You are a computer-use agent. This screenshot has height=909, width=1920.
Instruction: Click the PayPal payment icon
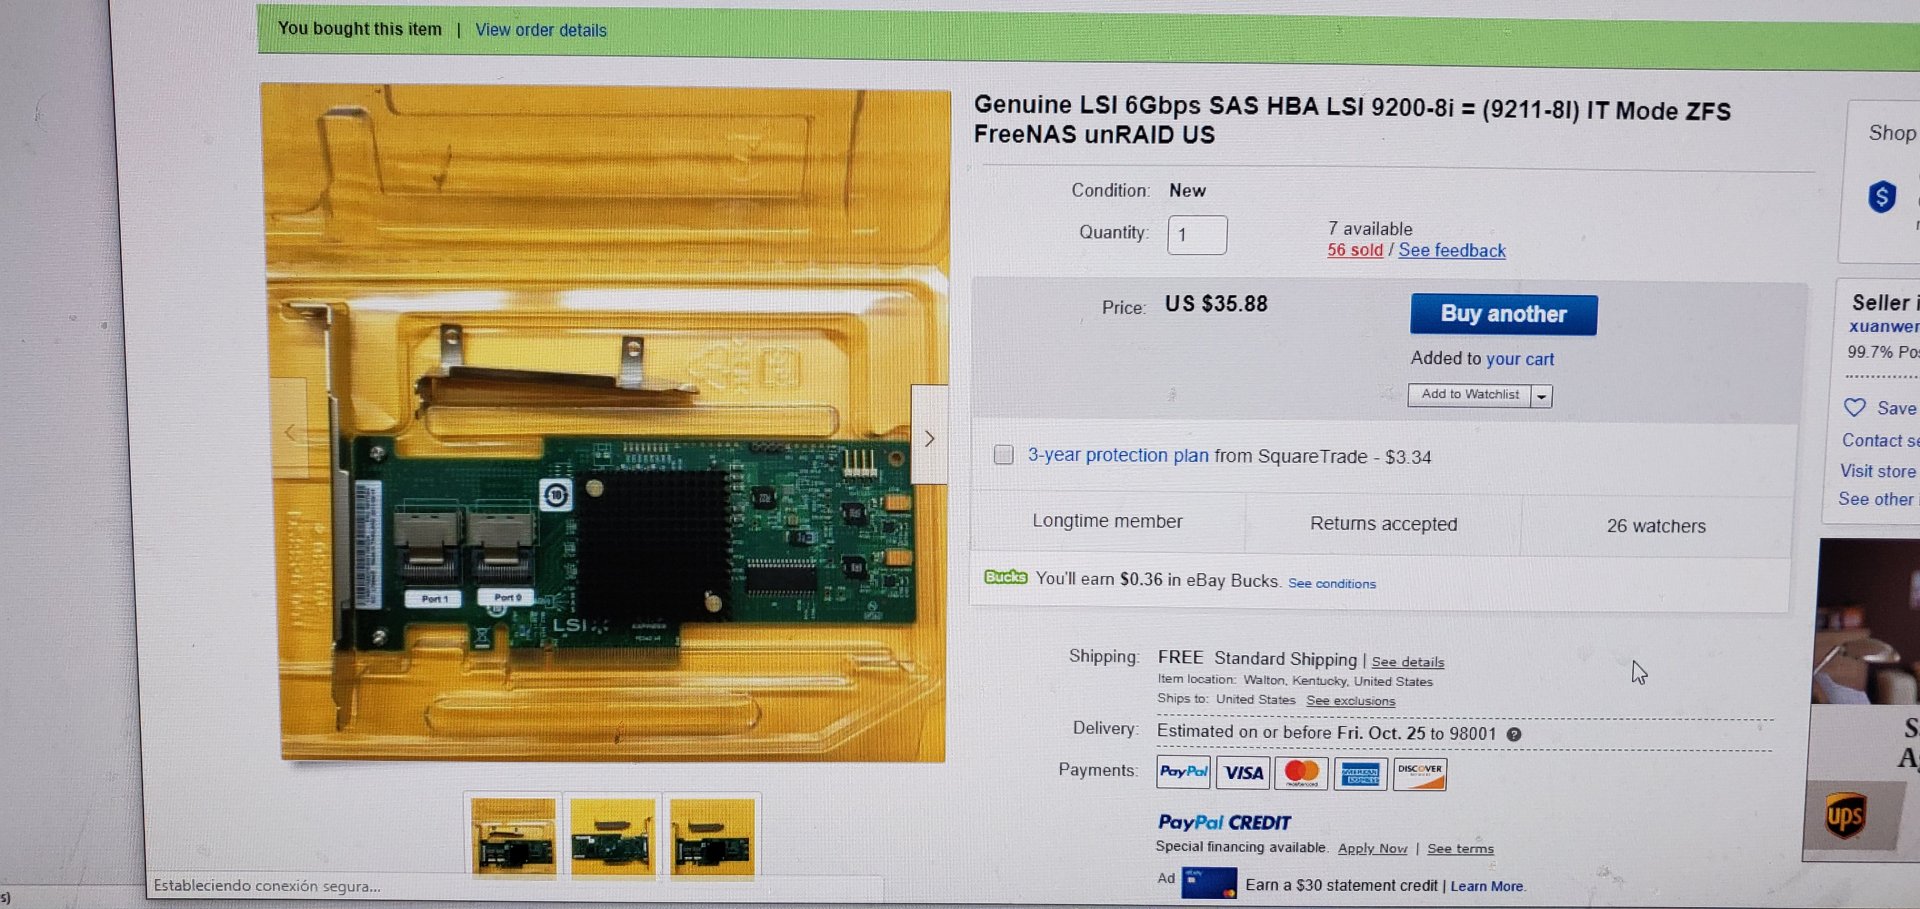[1184, 772]
